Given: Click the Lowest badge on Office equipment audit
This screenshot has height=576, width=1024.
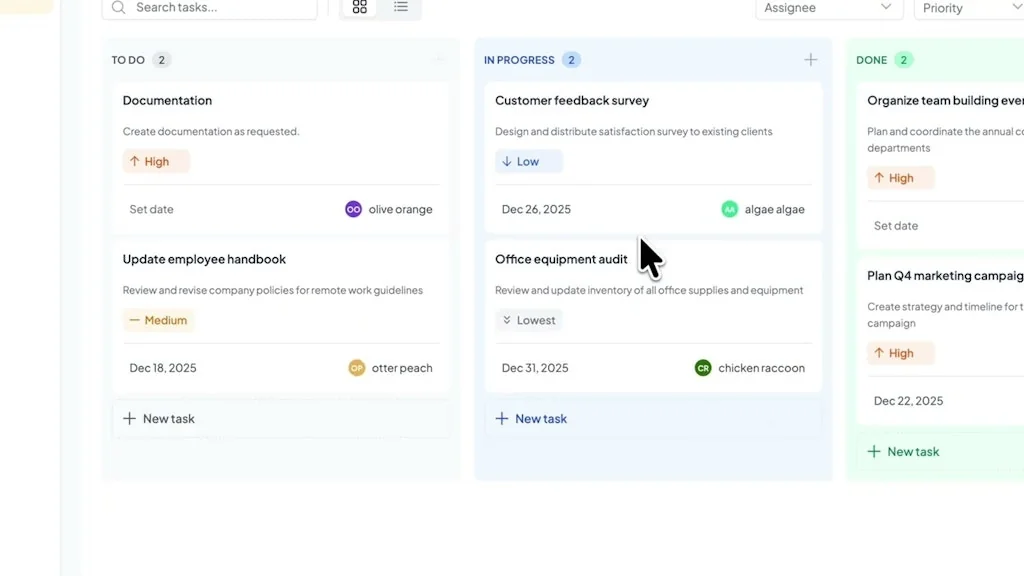Looking at the screenshot, I should pyautogui.click(x=529, y=320).
